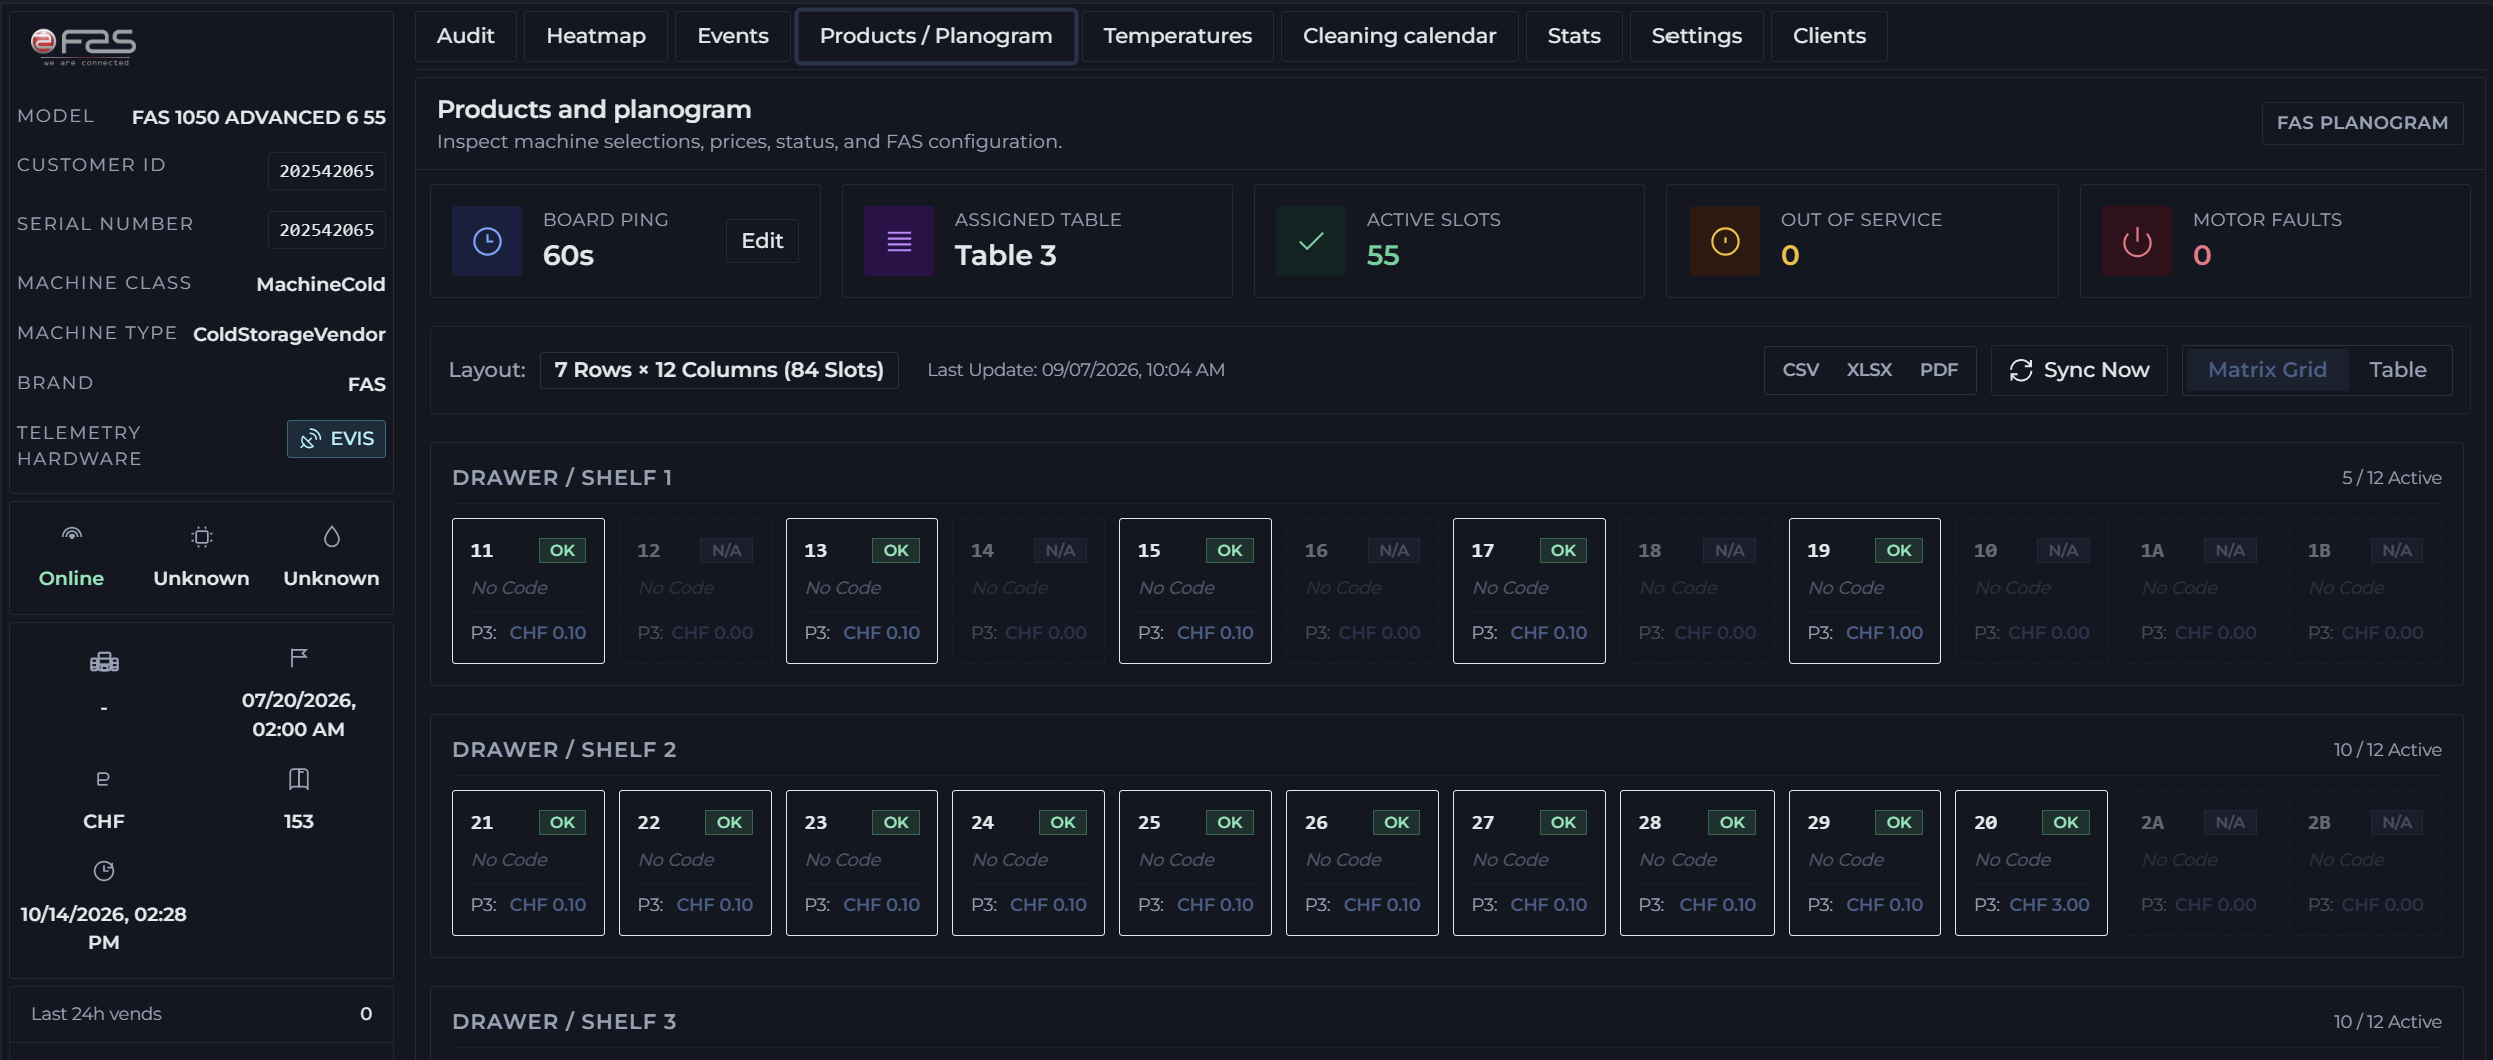Click the Sync Now button
2493x1060 pixels.
tap(2079, 370)
